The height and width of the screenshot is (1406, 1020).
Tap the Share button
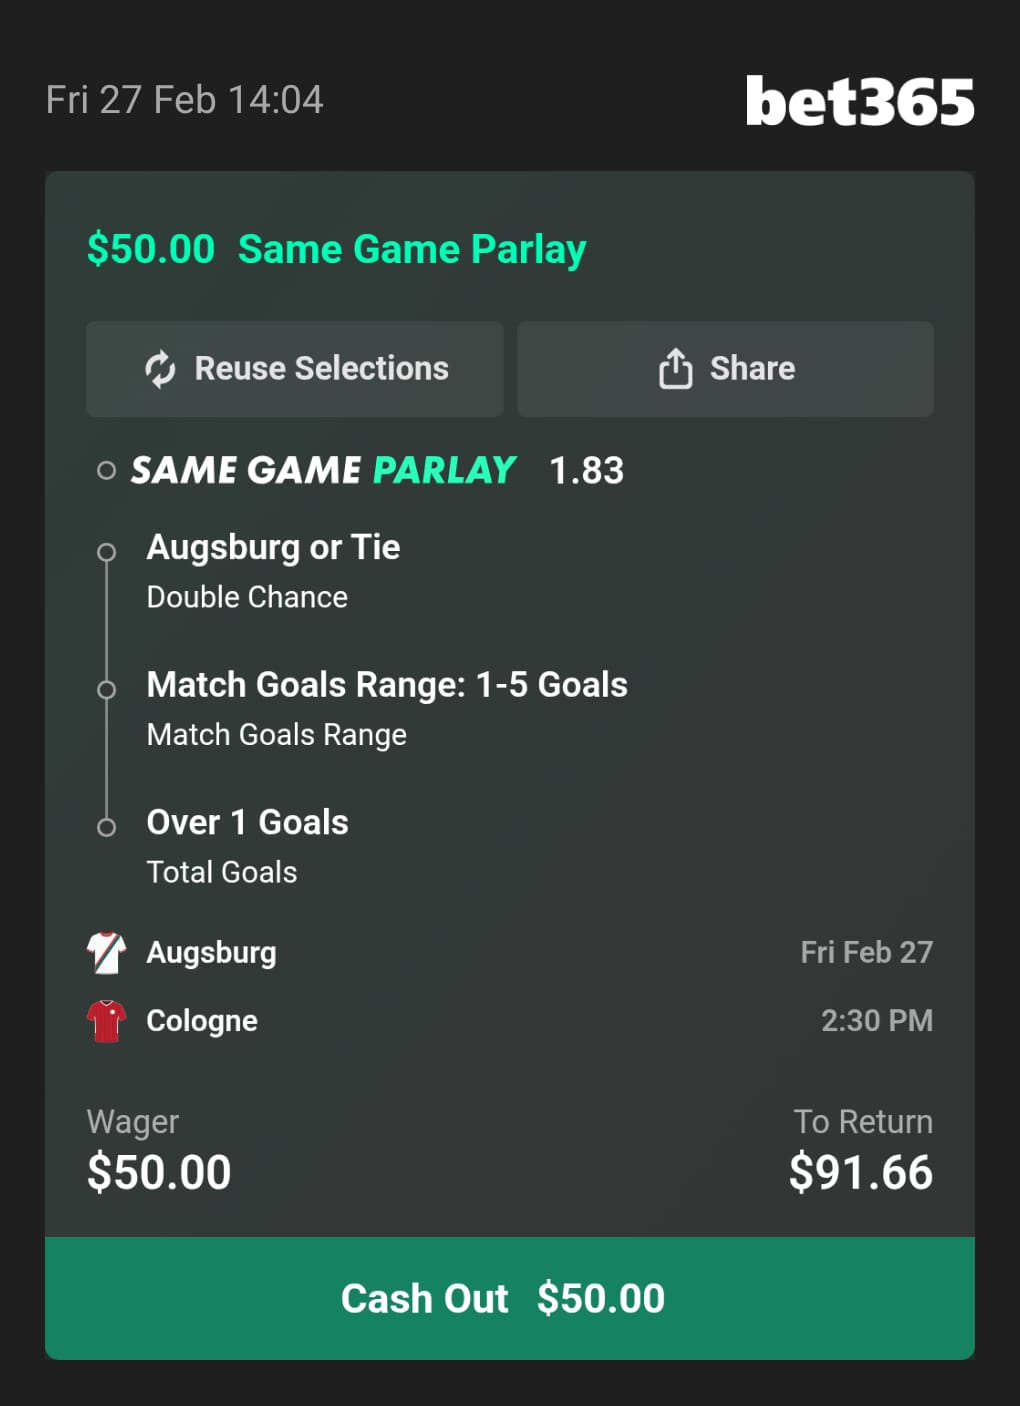[x=725, y=369]
